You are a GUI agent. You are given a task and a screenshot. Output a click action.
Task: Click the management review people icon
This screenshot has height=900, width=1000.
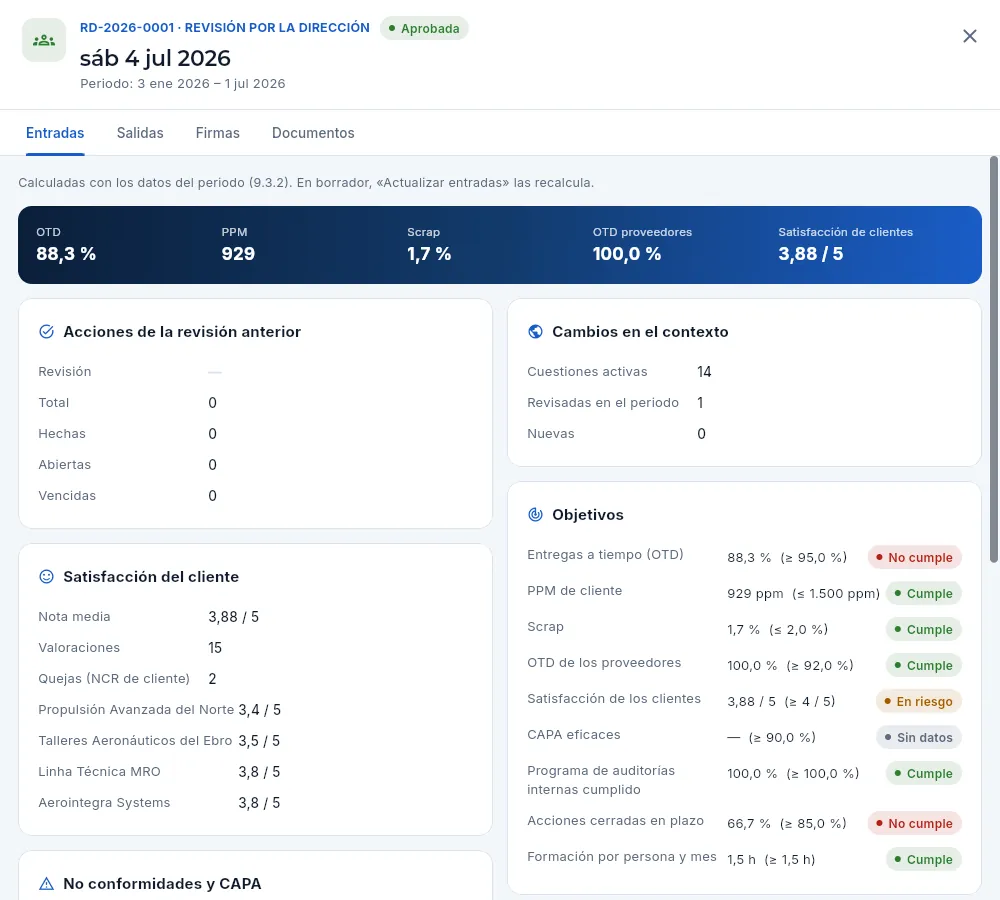tap(44, 40)
